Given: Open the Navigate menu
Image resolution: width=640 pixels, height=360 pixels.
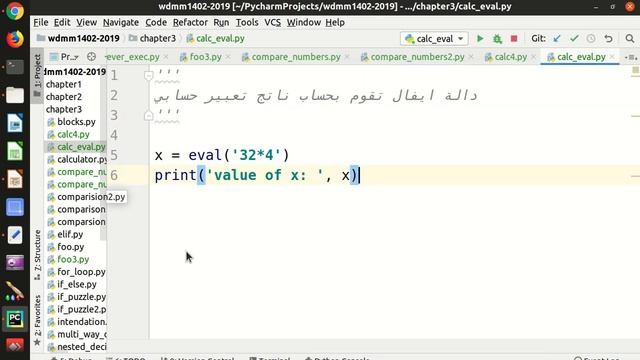Looking at the screenshot, I should [x=121, y=22].
